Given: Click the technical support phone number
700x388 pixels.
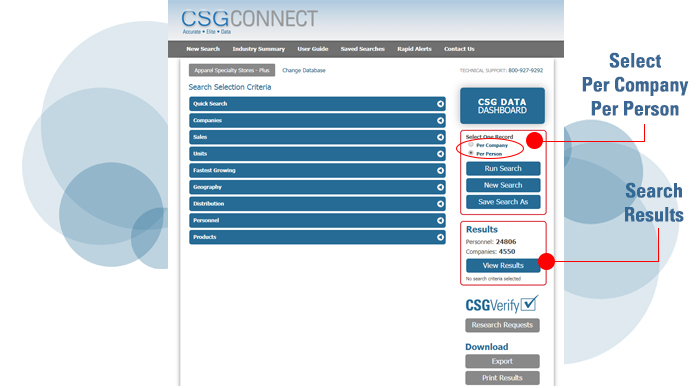Looking at the screenshot, I should click(x=525, y=71).
